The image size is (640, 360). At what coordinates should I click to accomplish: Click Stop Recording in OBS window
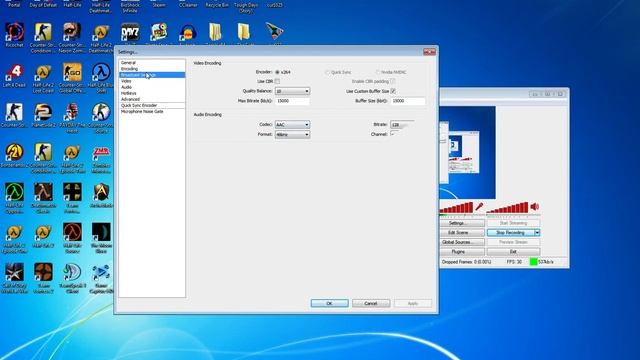pyautogui.click(x=510, y=233)
